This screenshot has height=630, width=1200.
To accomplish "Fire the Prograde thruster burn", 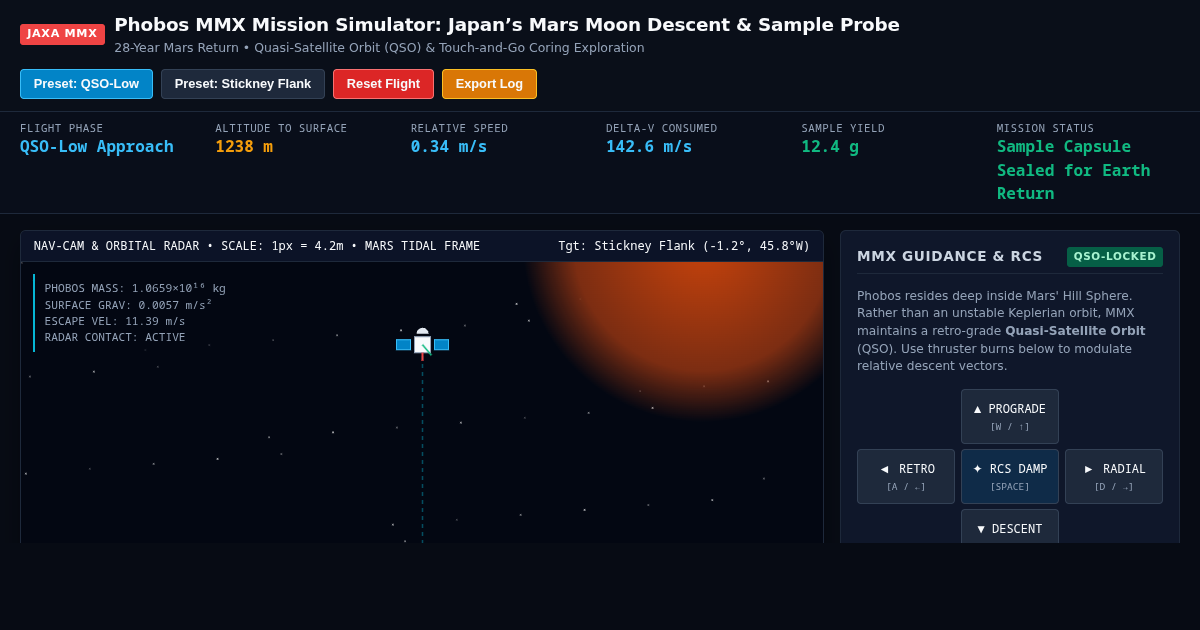I will pyautogui.click(x=1010, y=416).
